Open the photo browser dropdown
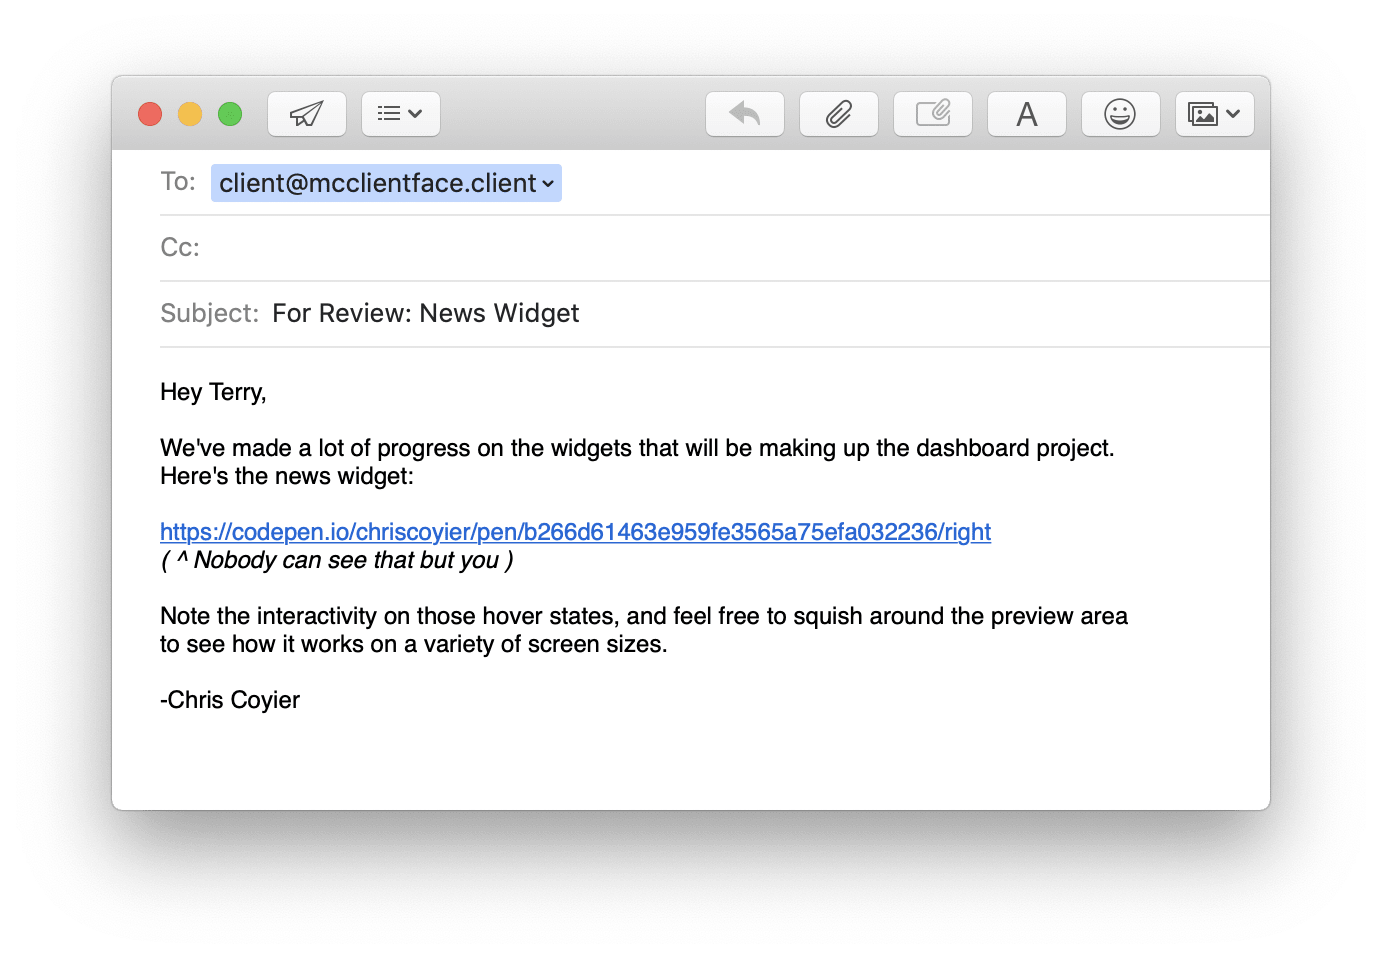The width and height of the screenshot is (1382, 958). coord(1215,114)
